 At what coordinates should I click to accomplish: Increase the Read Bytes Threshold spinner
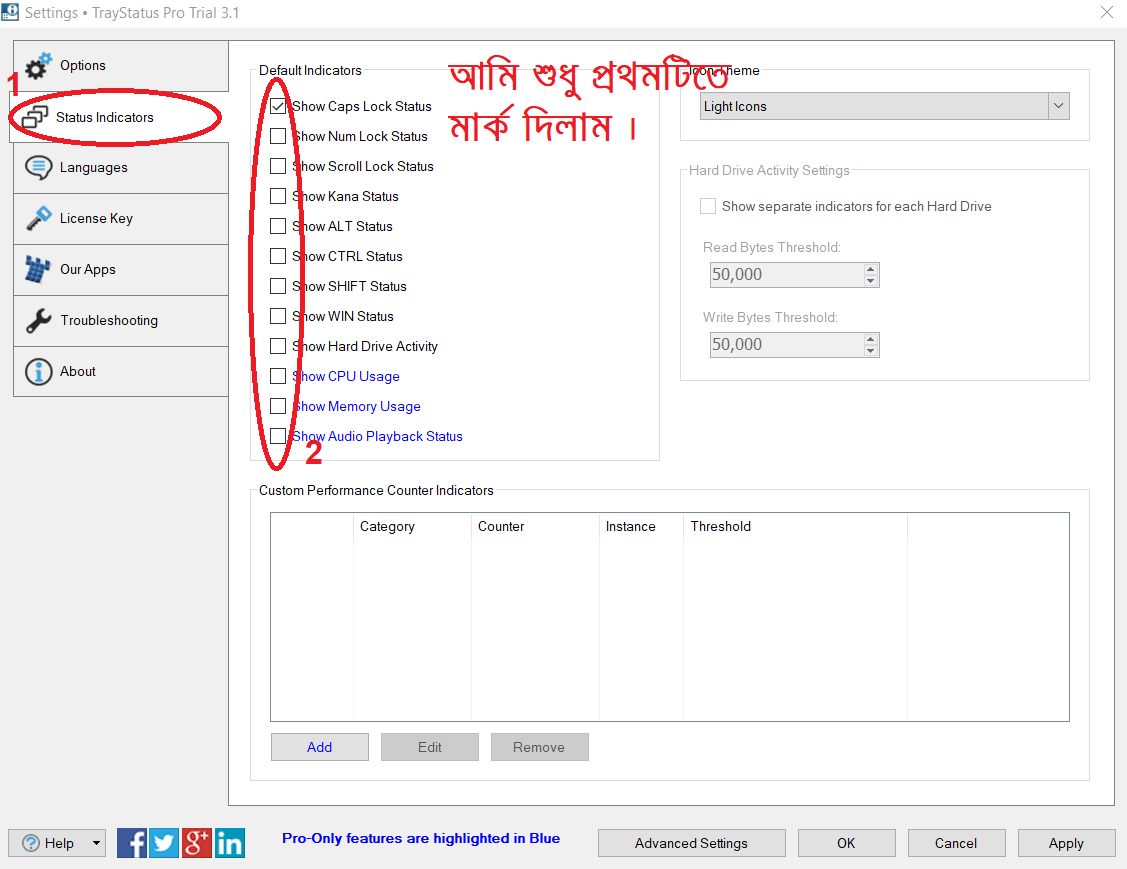(870, 269)
